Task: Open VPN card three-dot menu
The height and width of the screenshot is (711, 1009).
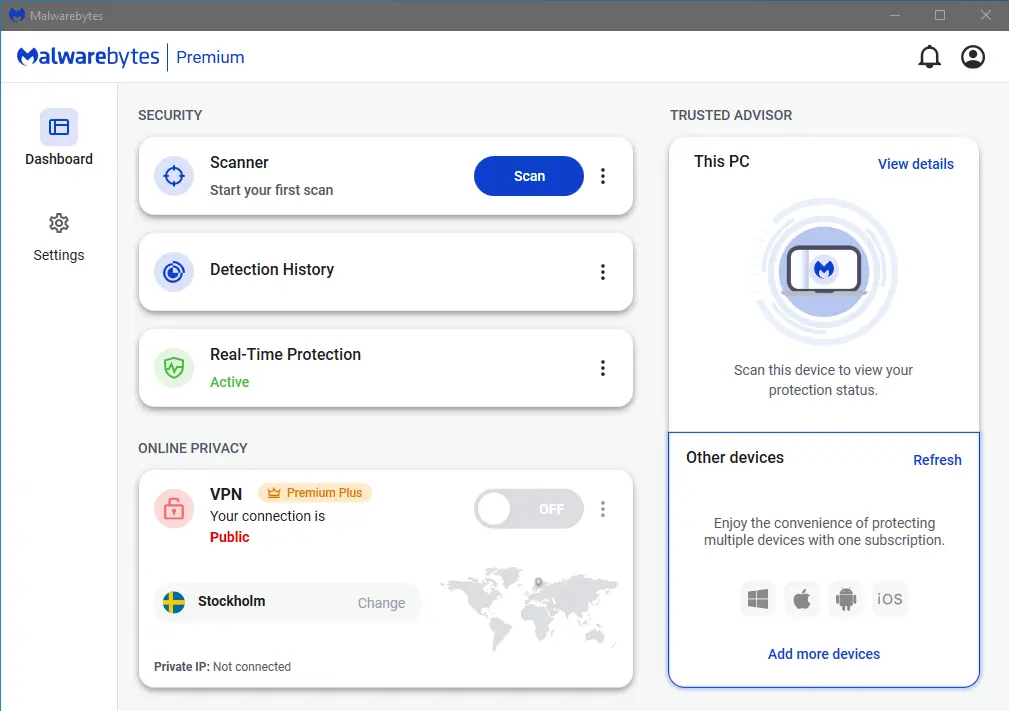Action: tap(603, 510)
